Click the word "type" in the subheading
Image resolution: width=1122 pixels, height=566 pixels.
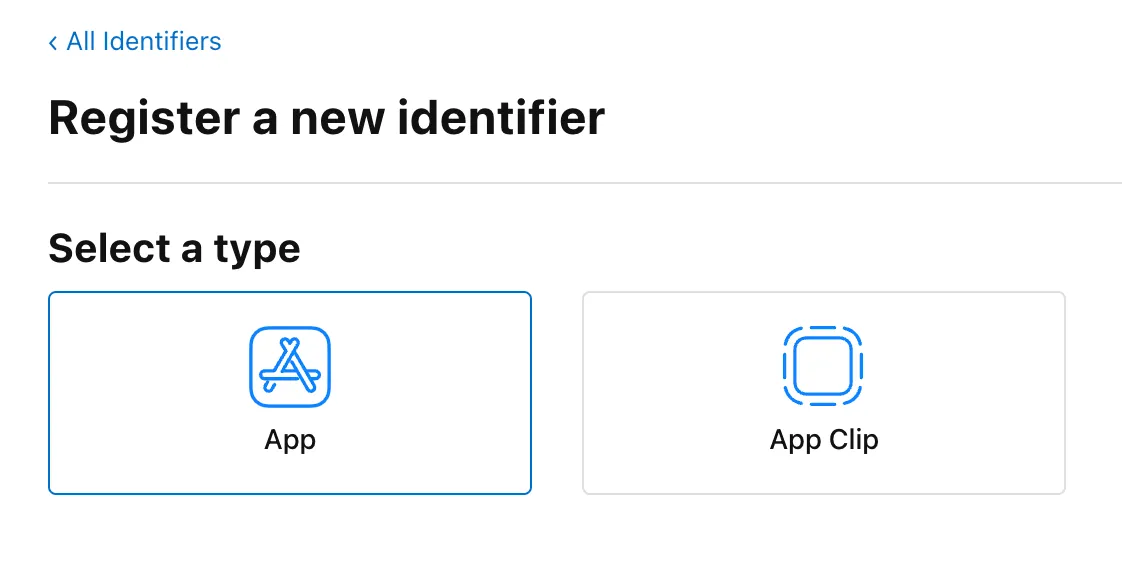coord(257,249)
